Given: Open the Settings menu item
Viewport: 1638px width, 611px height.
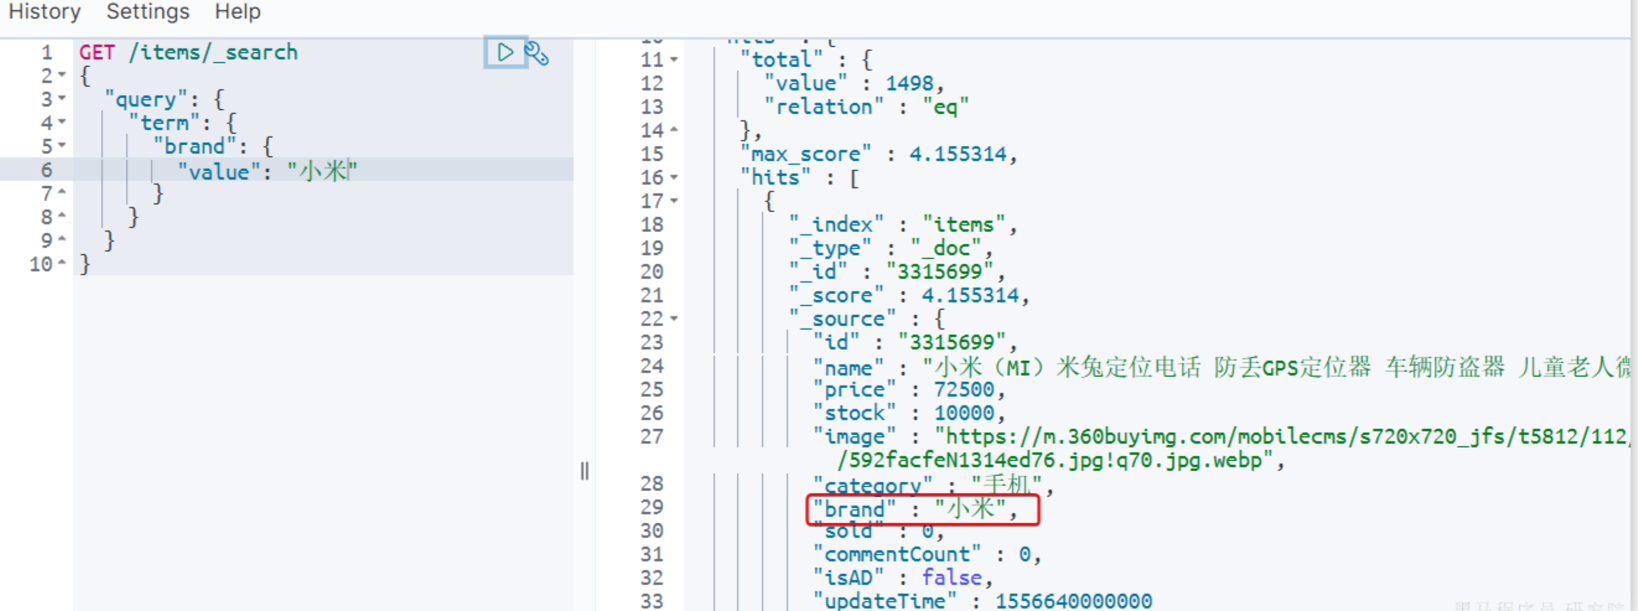Looking at the screenshot, I should click(x=148, y=12).
